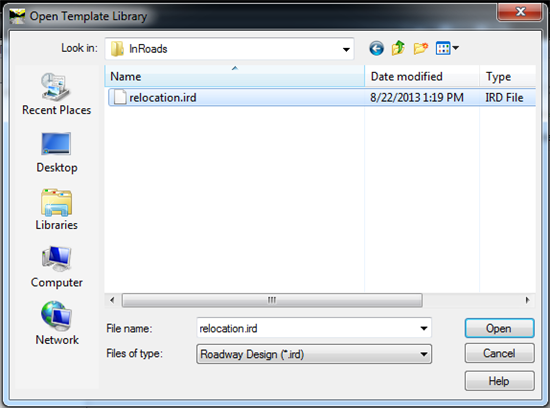Click the Cancel button
The image size is (550, 408).
[499, 353]
